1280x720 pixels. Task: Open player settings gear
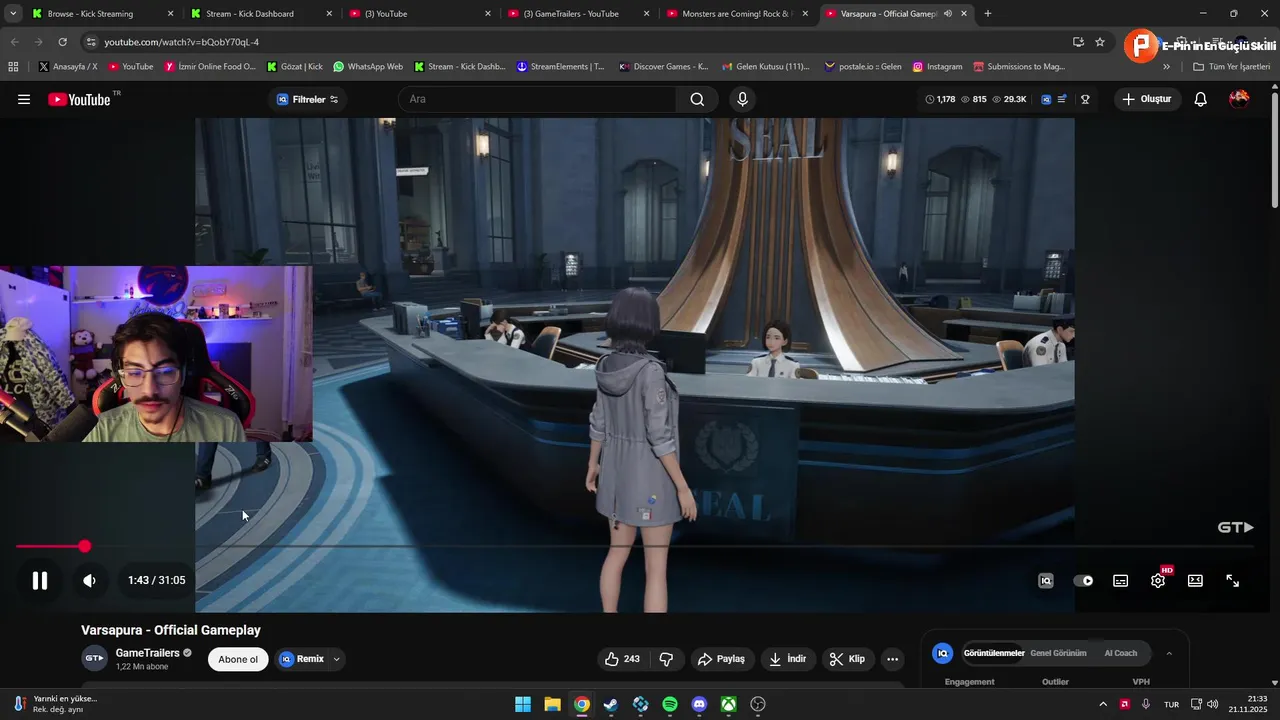(x=1158, y=580)
